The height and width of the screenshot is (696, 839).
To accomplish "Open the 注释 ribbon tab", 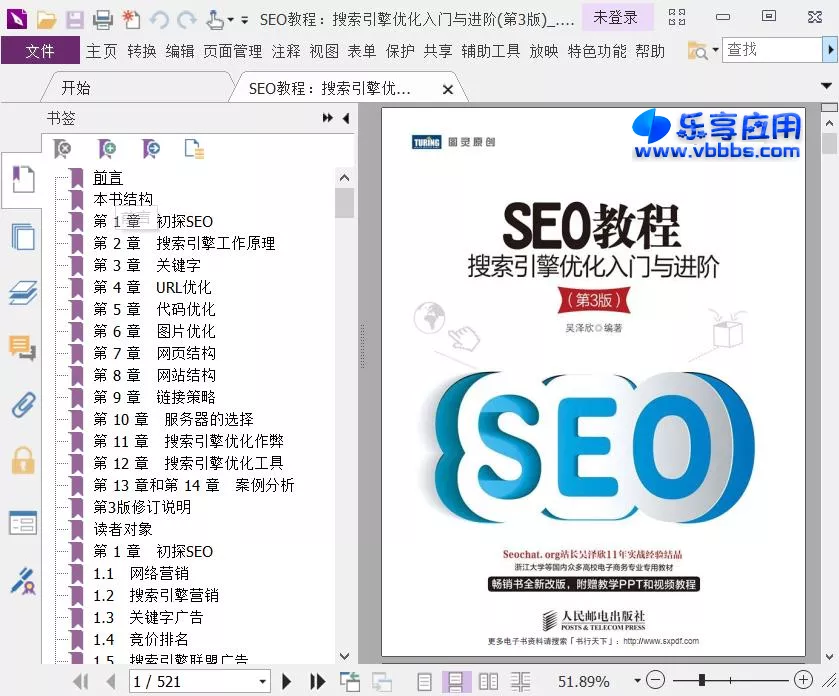I will pyautogui.click(x=286, y=51).
